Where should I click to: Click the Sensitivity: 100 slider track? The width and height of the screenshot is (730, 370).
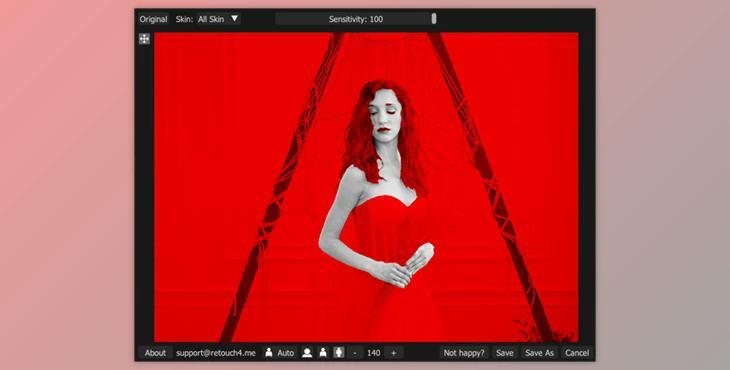[356, 19]
